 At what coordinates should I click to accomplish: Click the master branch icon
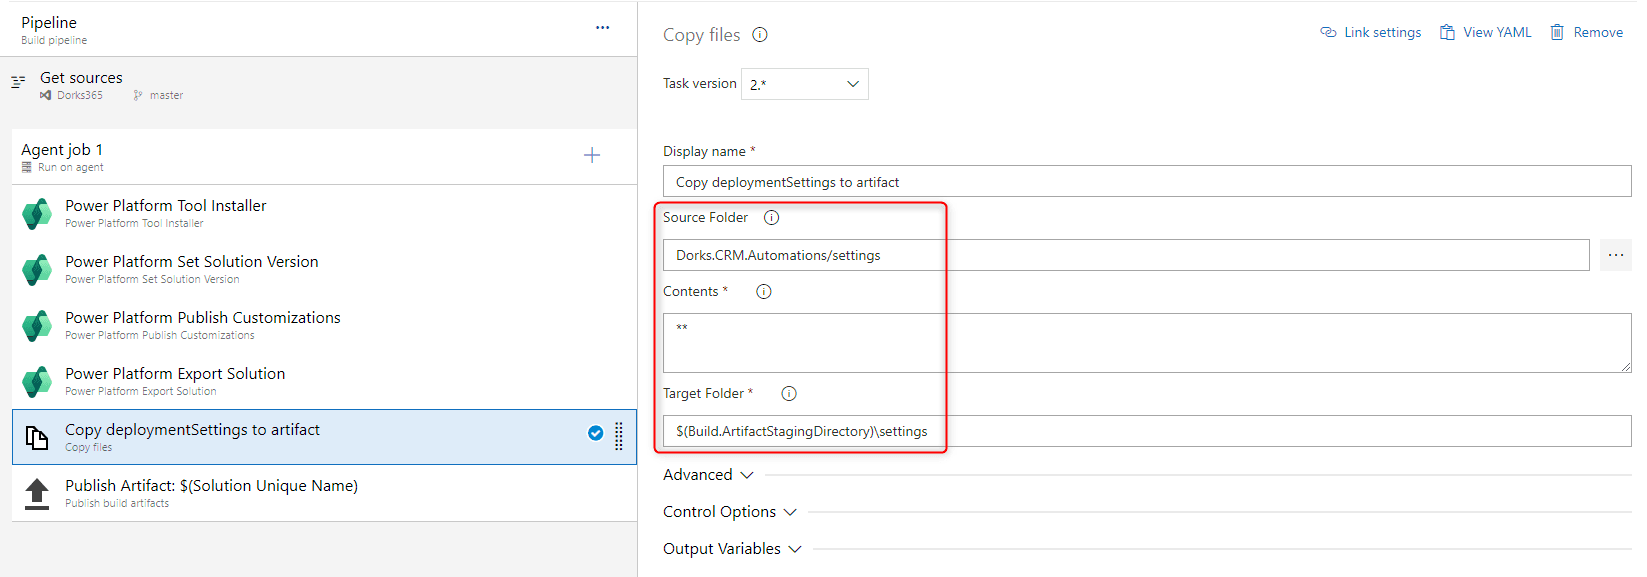[x=138, y=95]
